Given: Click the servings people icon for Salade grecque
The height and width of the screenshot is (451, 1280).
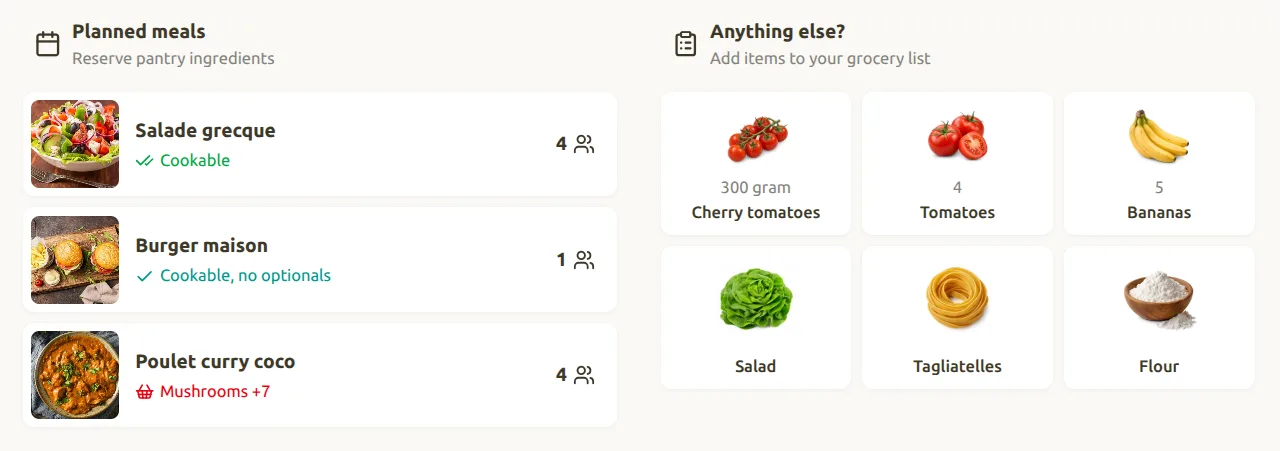Looking at the screenshot, I should tap(585, 144).
